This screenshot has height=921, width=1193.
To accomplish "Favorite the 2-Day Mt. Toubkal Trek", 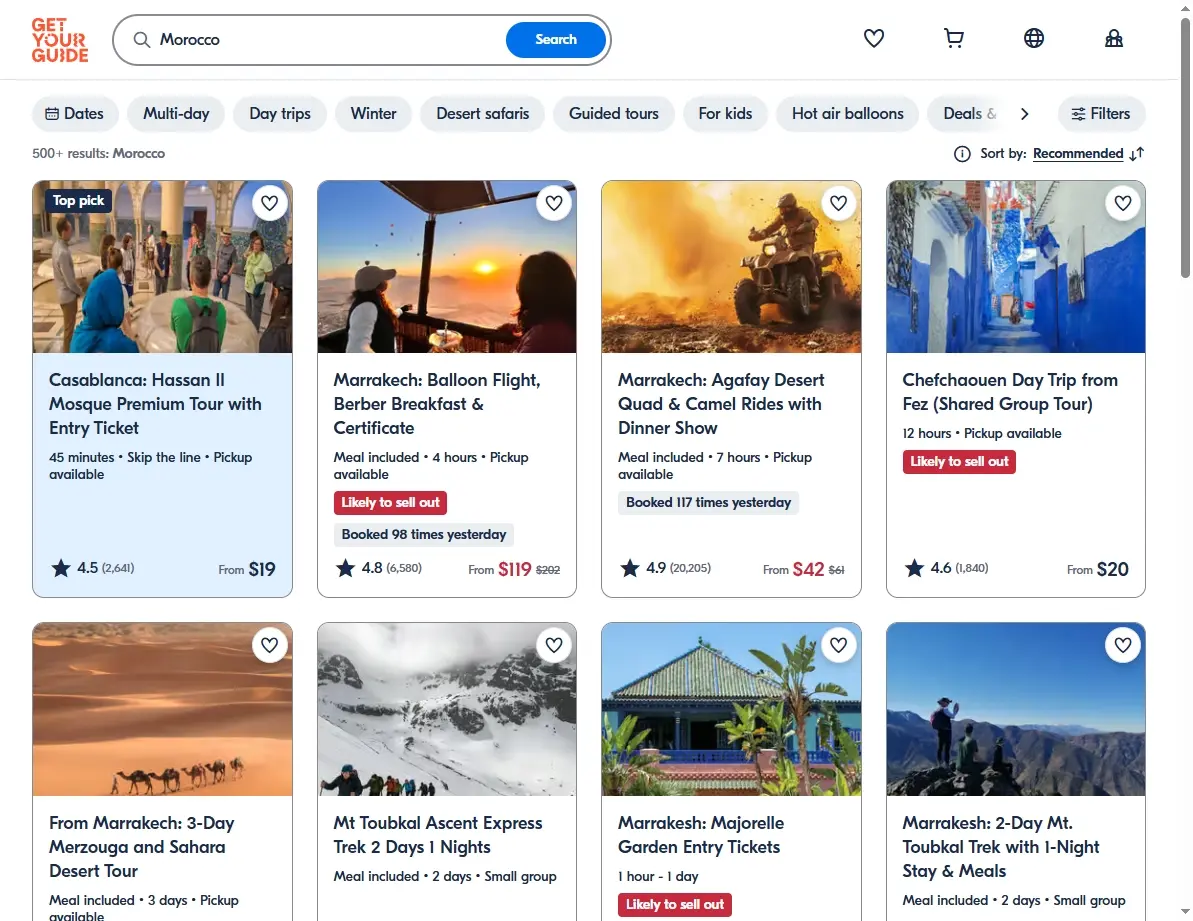I will click(x=1123, y=645).
